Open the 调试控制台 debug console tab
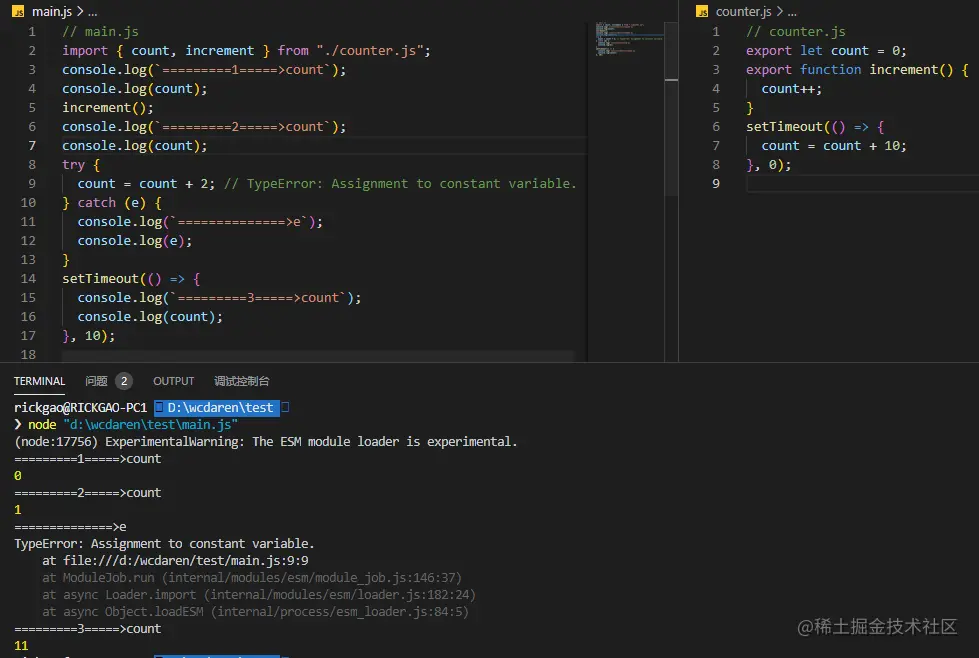The image size is (979, 658). point(242,381)
